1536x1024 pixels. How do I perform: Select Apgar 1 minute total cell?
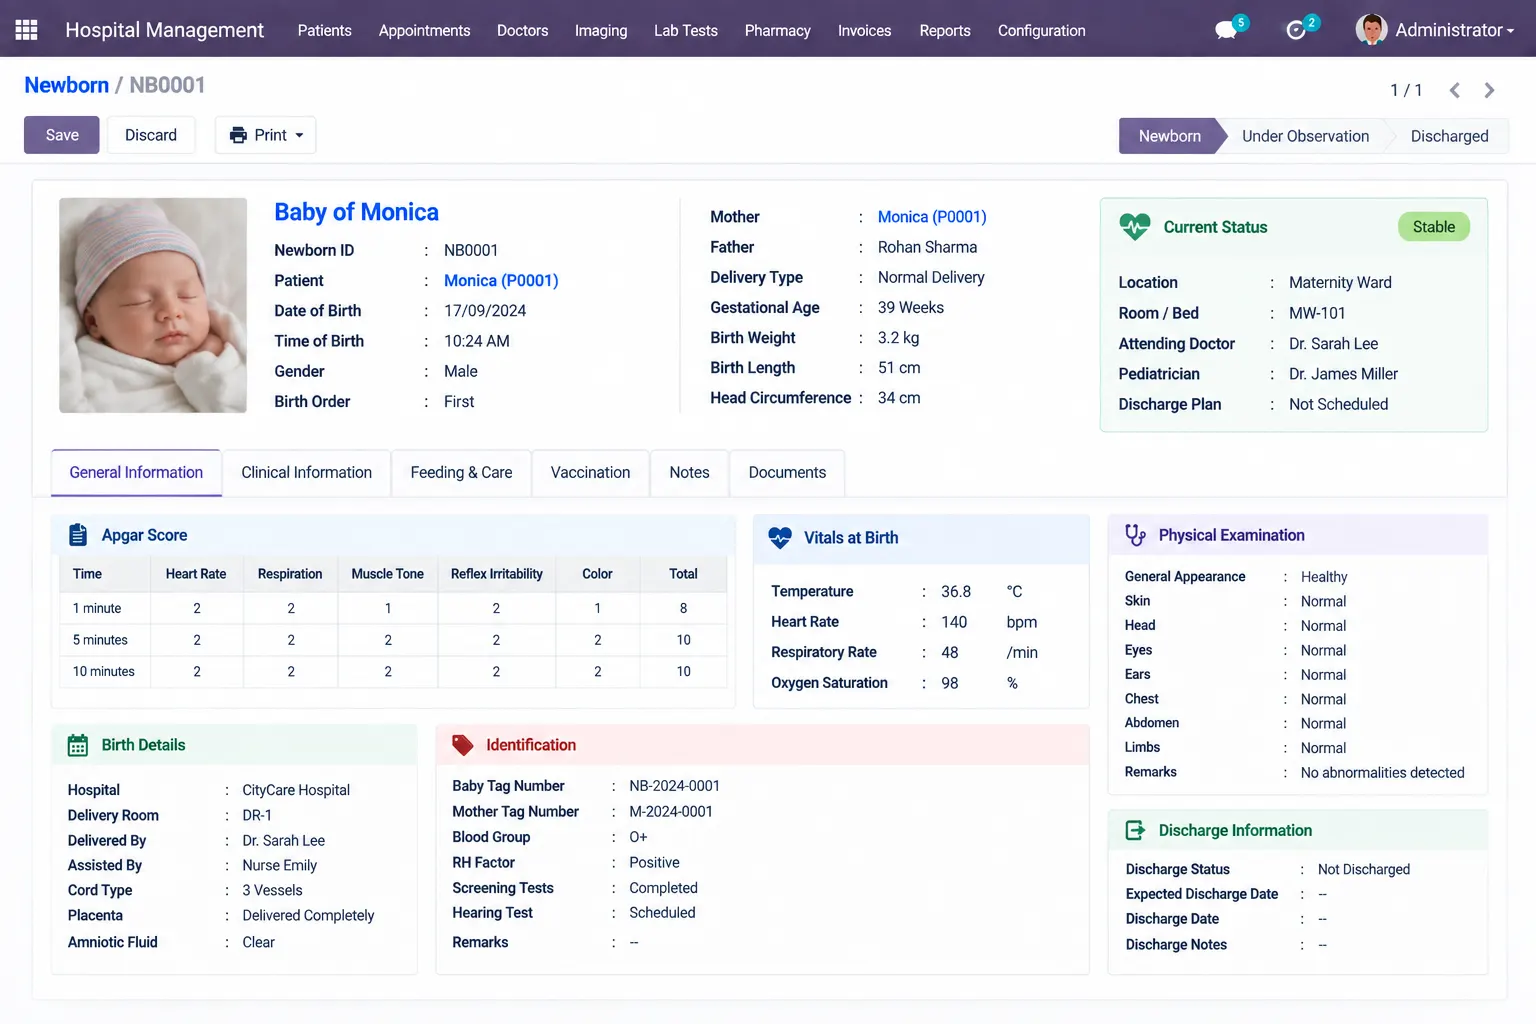point(683,608)
